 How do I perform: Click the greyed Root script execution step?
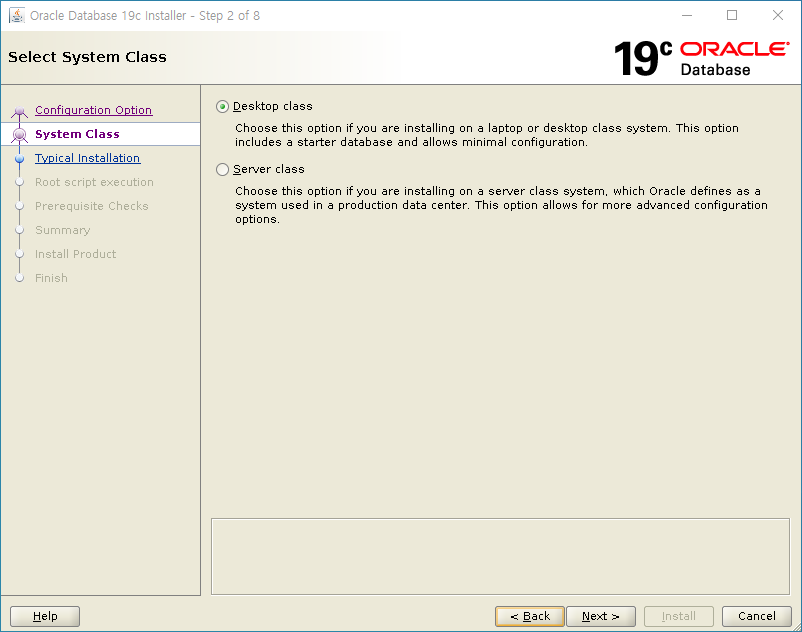tap(94, 182)
